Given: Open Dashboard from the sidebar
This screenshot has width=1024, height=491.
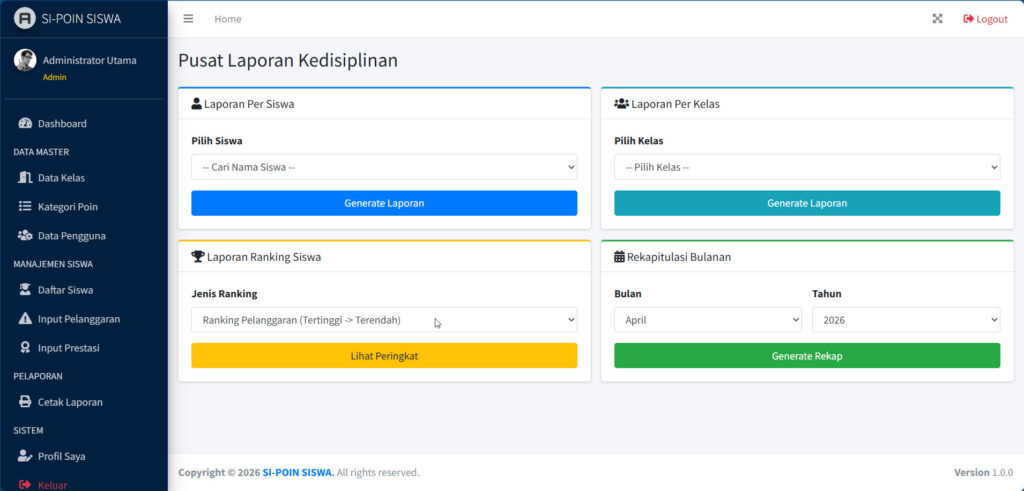Looking at the screenshot, I should 62,124.
